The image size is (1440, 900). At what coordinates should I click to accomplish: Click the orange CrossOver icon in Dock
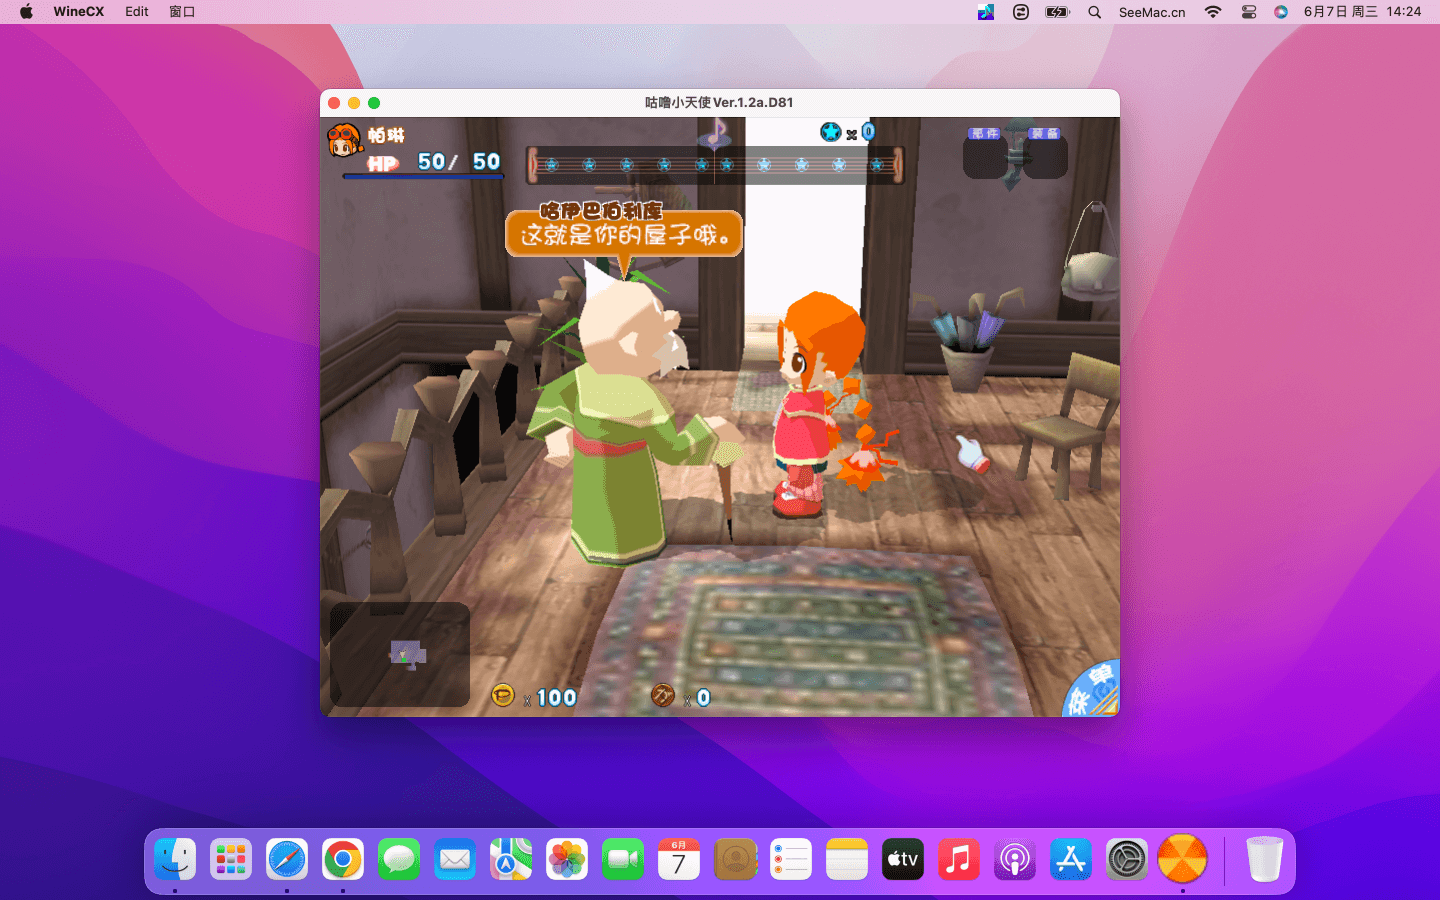click(1182, 859)
